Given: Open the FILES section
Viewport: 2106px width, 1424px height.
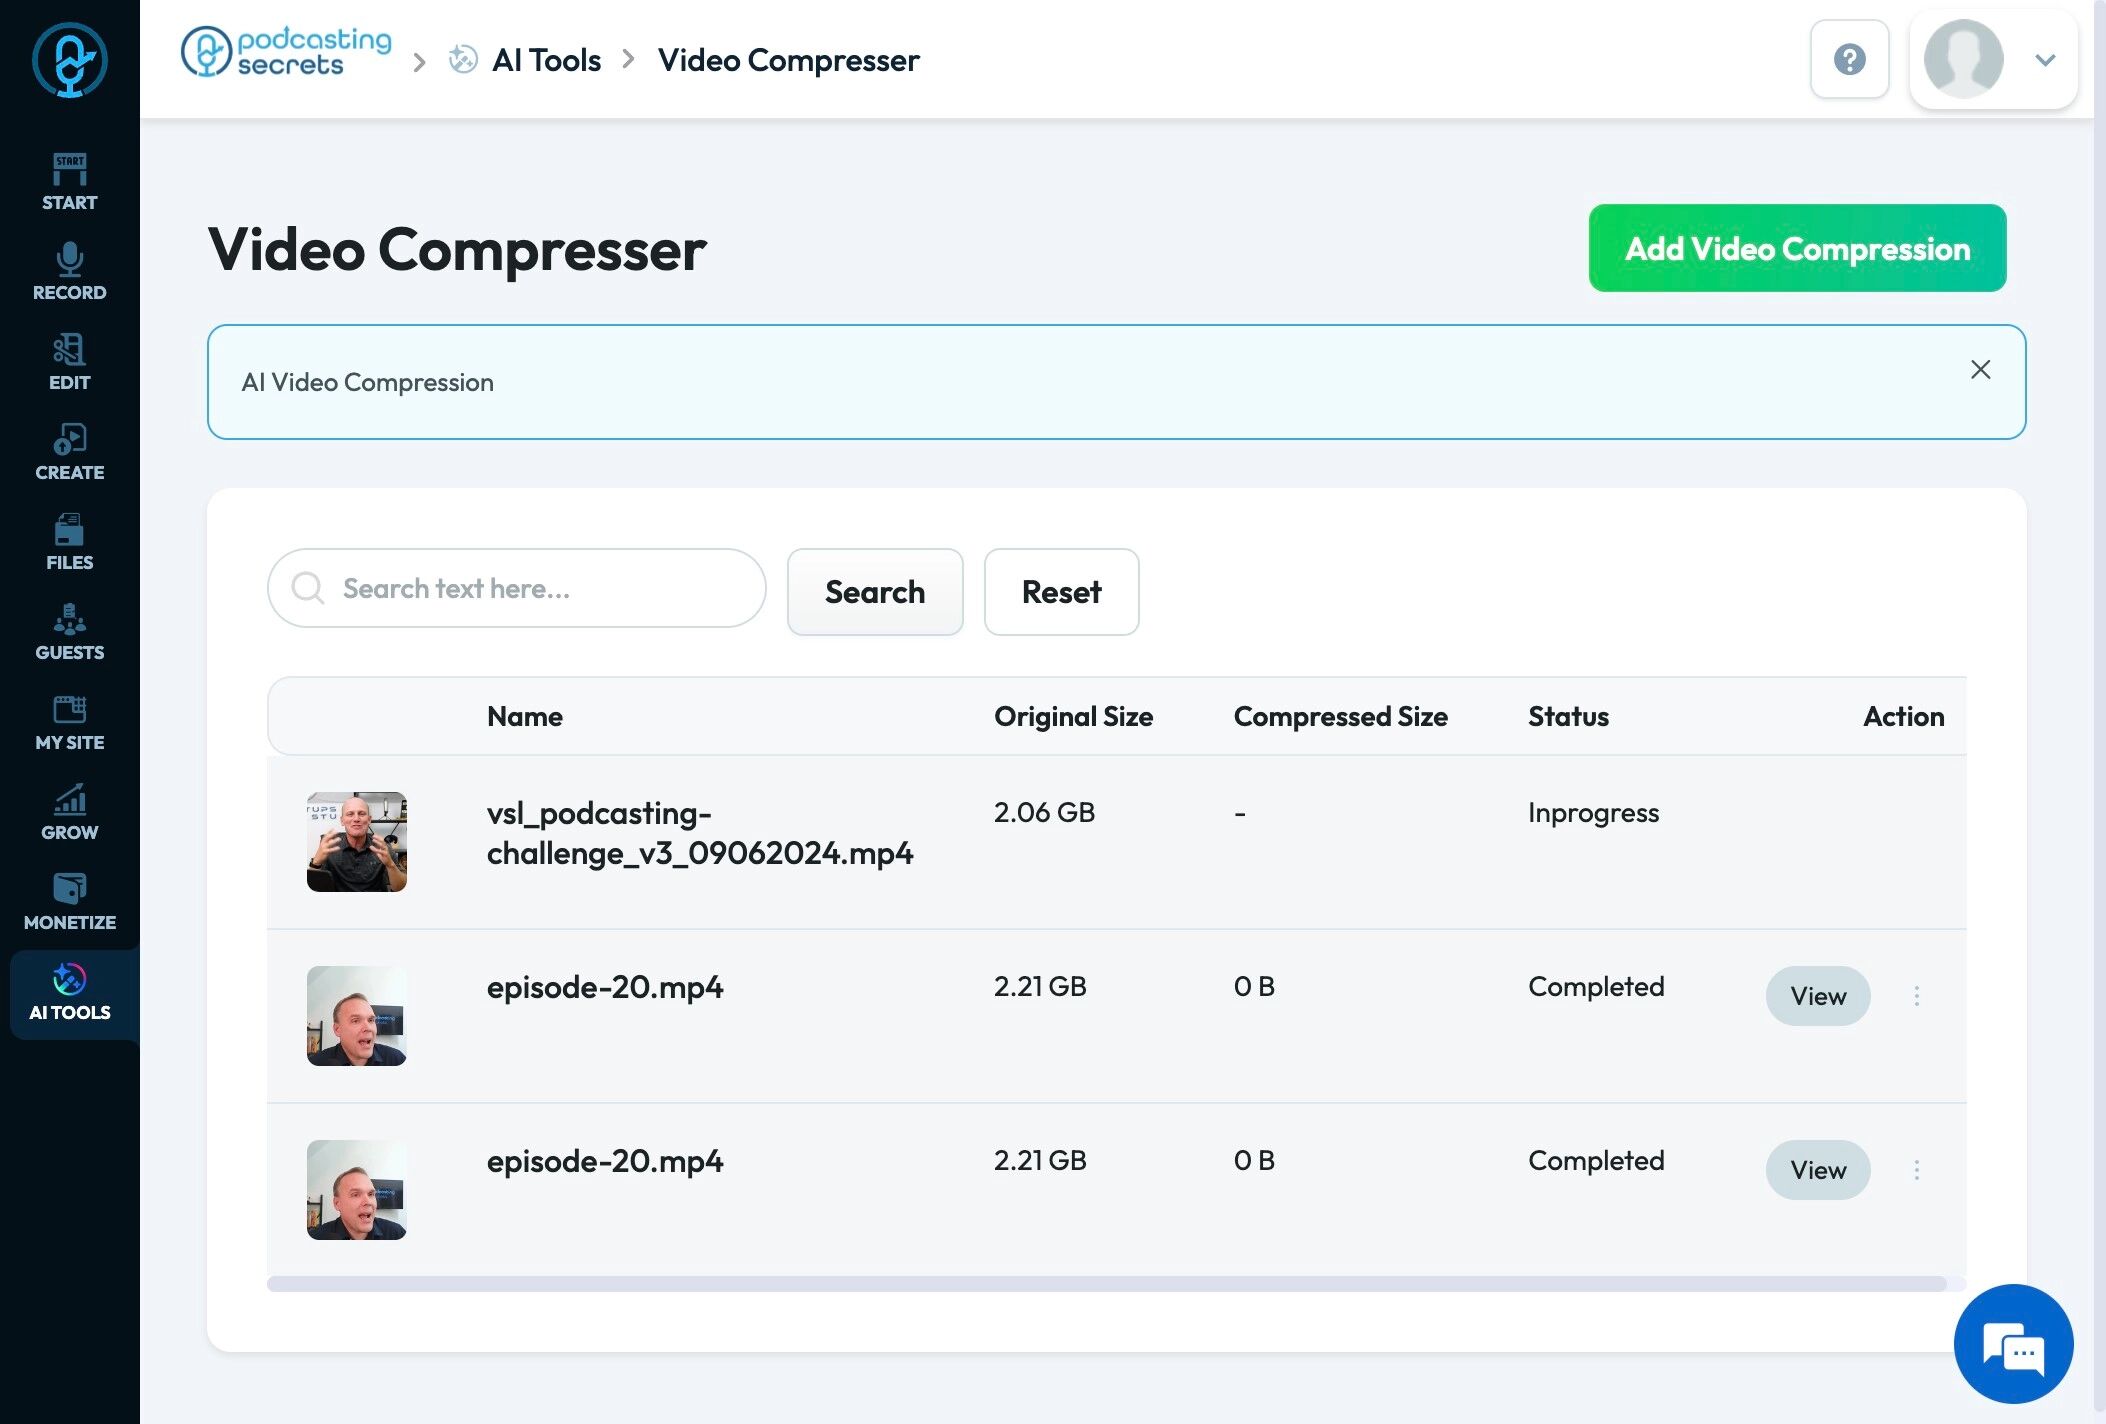Looking at the screenshot, I should coord(69,541).
